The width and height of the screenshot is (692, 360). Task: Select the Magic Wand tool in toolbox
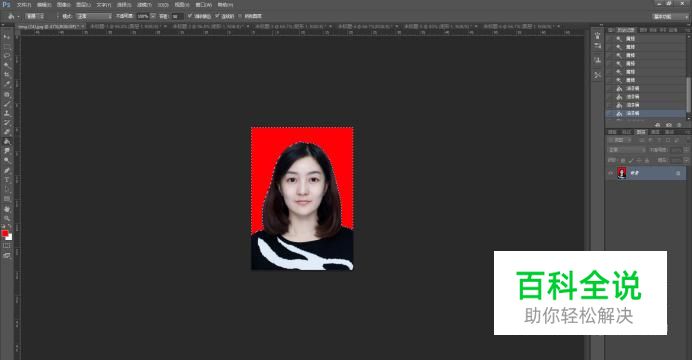pyautogui.click(x=7, y=65)
